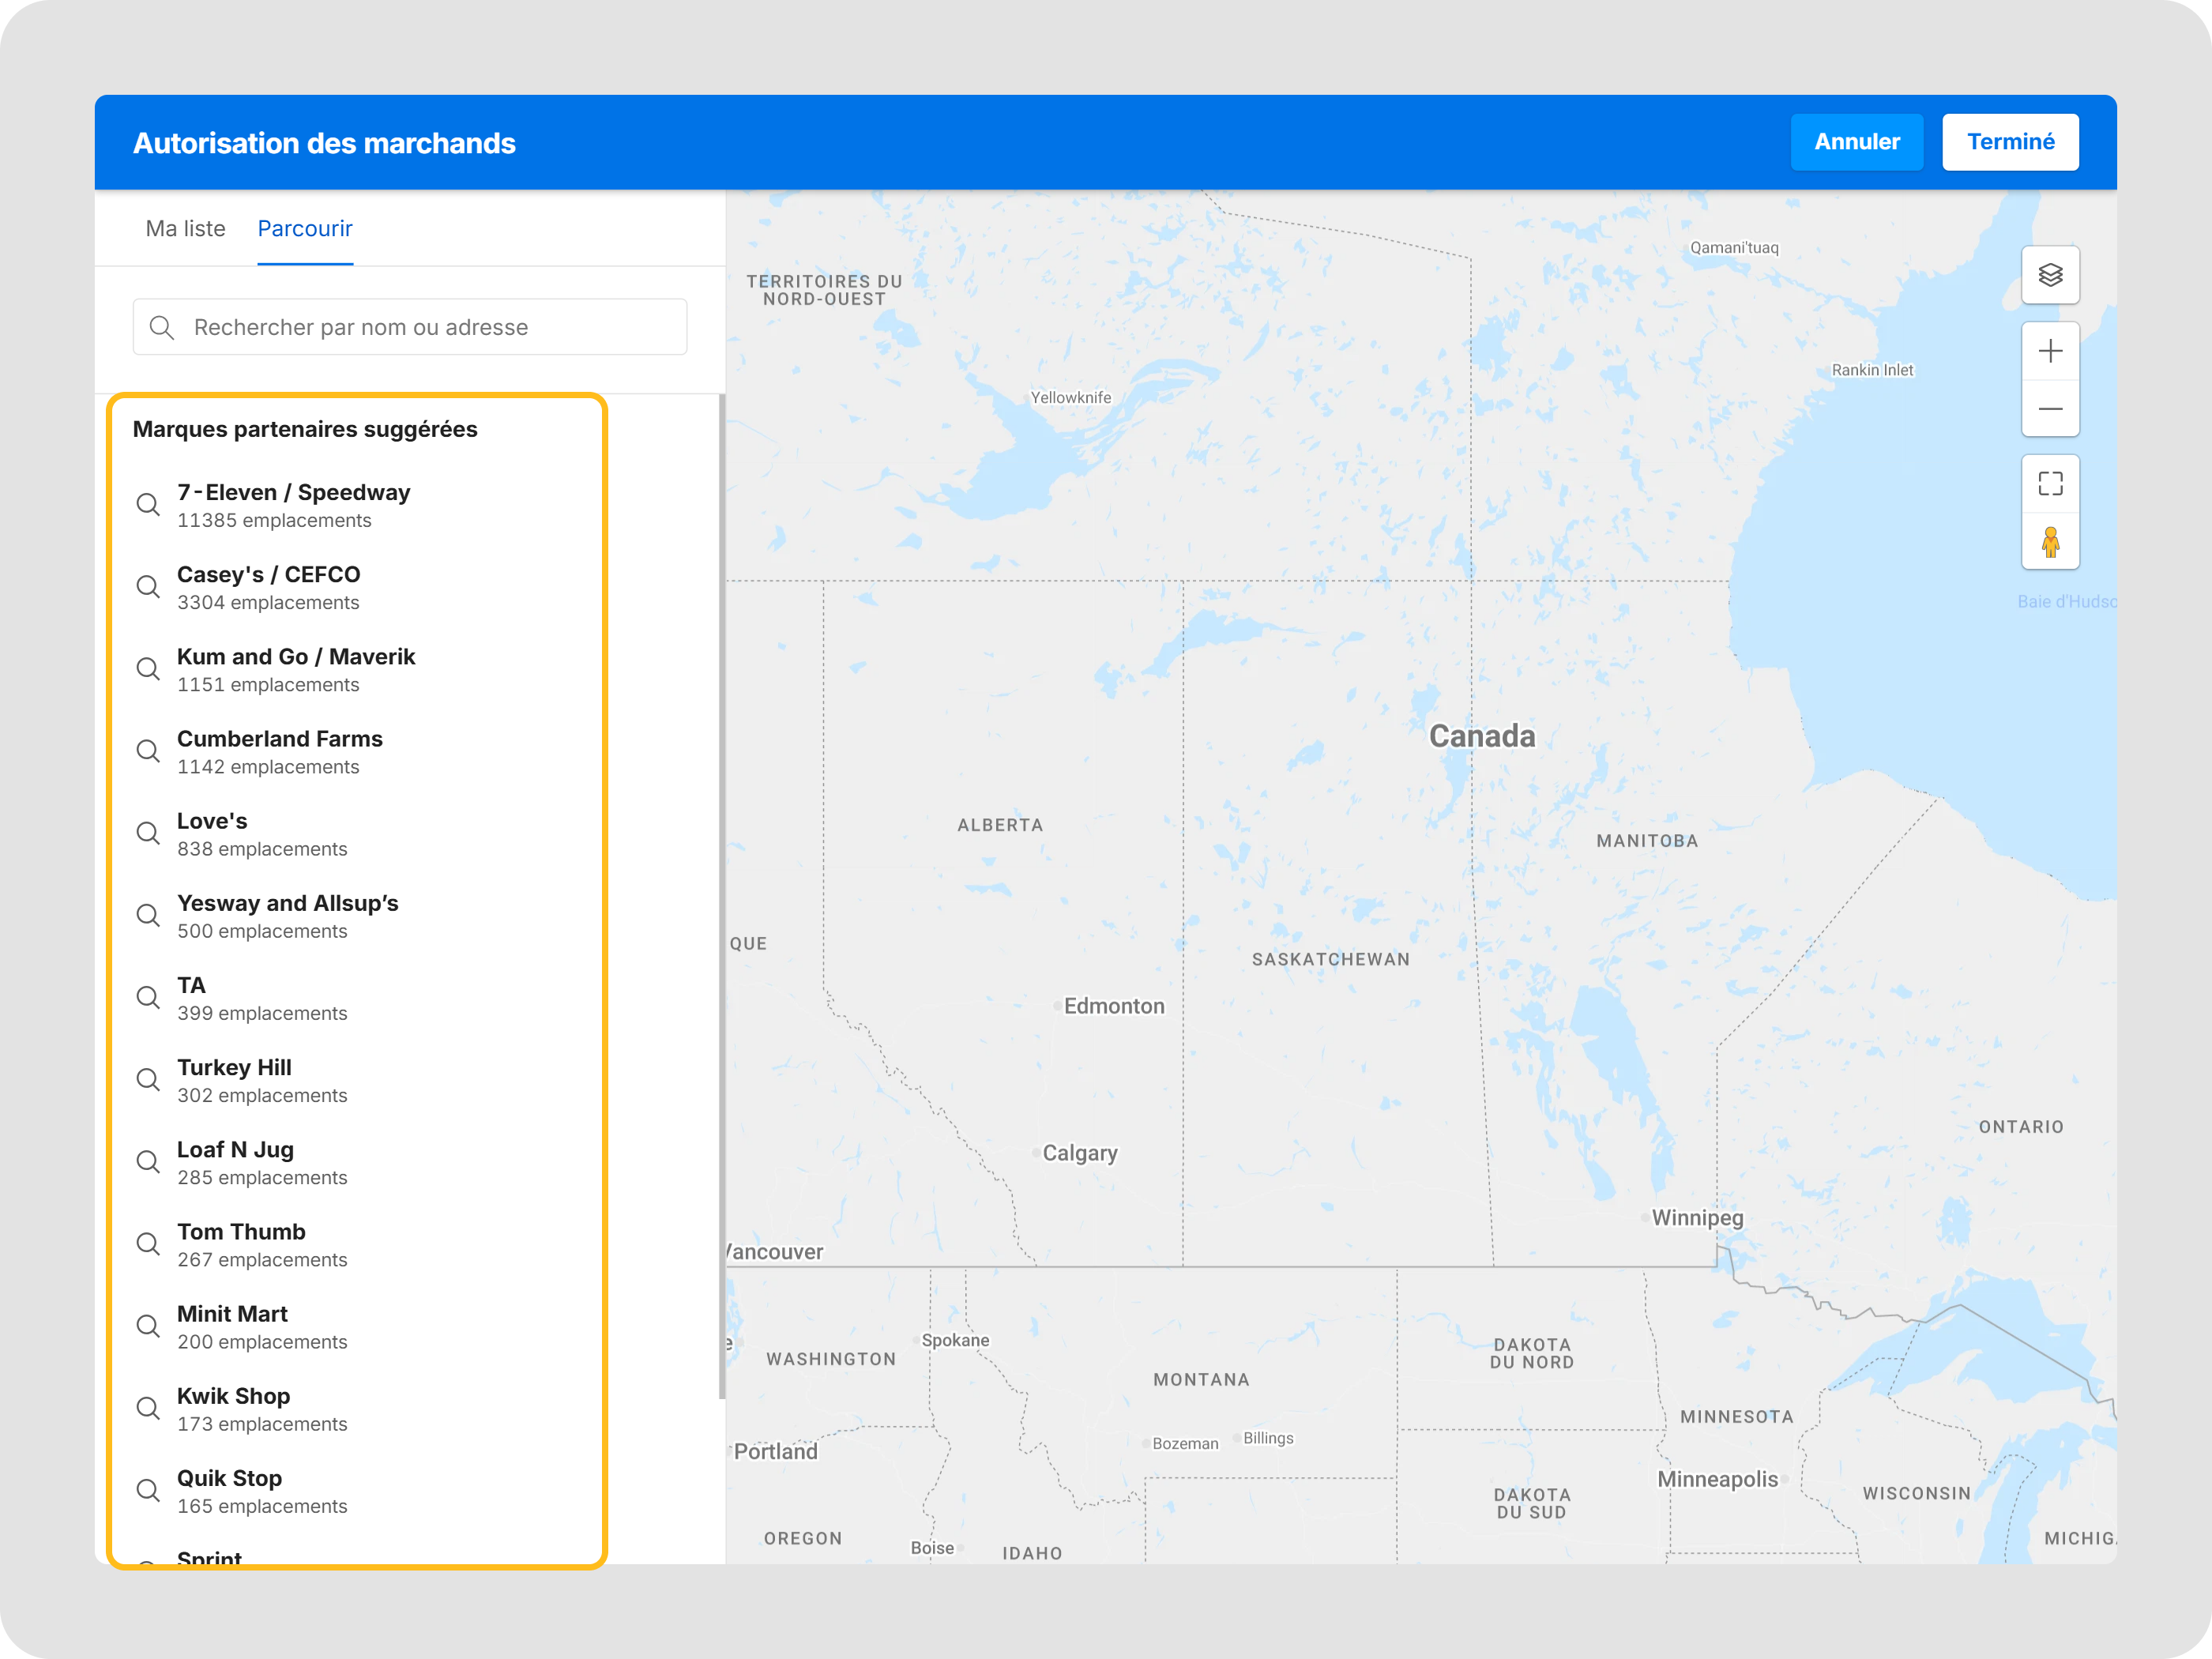Click the Yellowknife label on the map
This screenshot has height=1659, width=2212.
tap(1071, 397)
